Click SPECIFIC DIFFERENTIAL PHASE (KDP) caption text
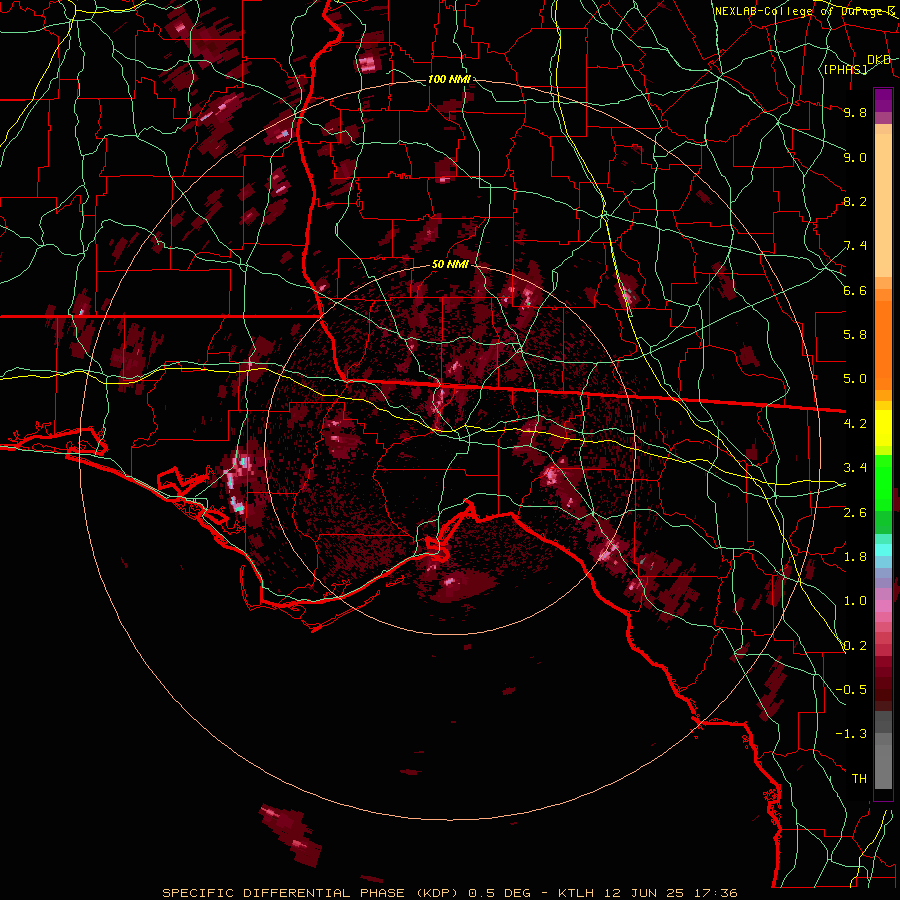This screenshot has height=900, width=900. pyautogui.click(x=310, y=893)
